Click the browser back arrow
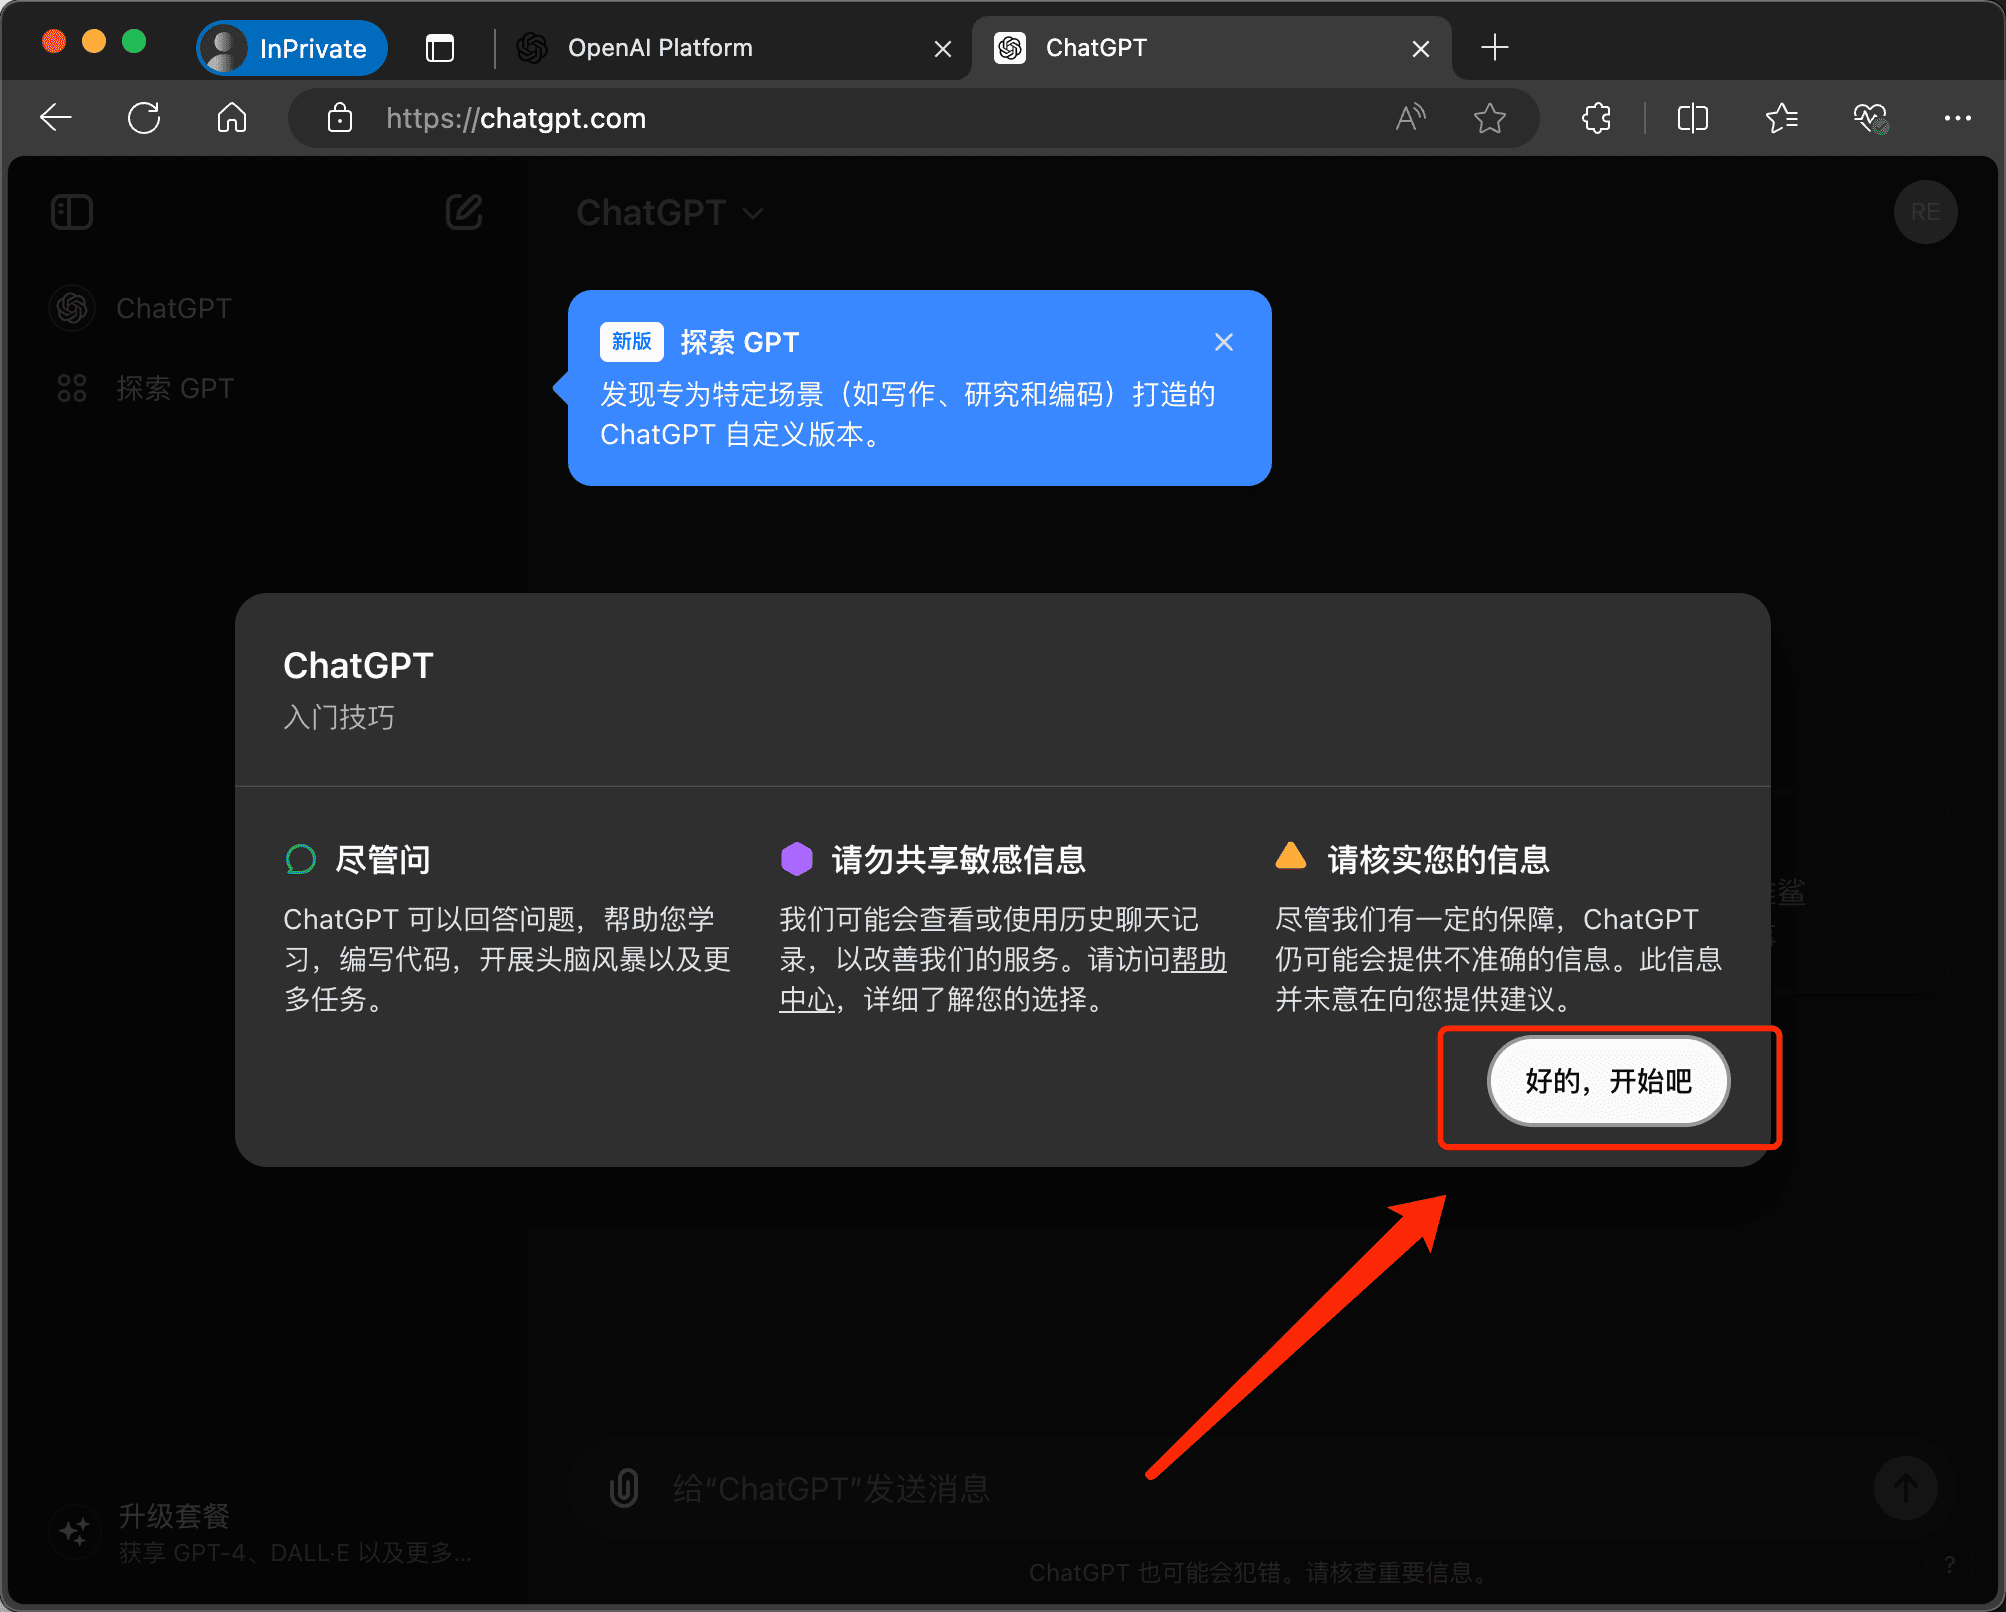Screen dimensions: 2006x1612 coord(56,118)
